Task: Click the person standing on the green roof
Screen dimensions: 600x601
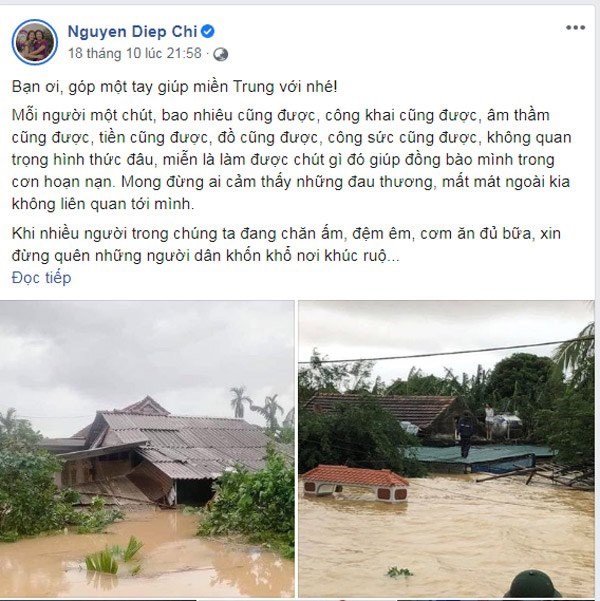Action: (465, 434)
